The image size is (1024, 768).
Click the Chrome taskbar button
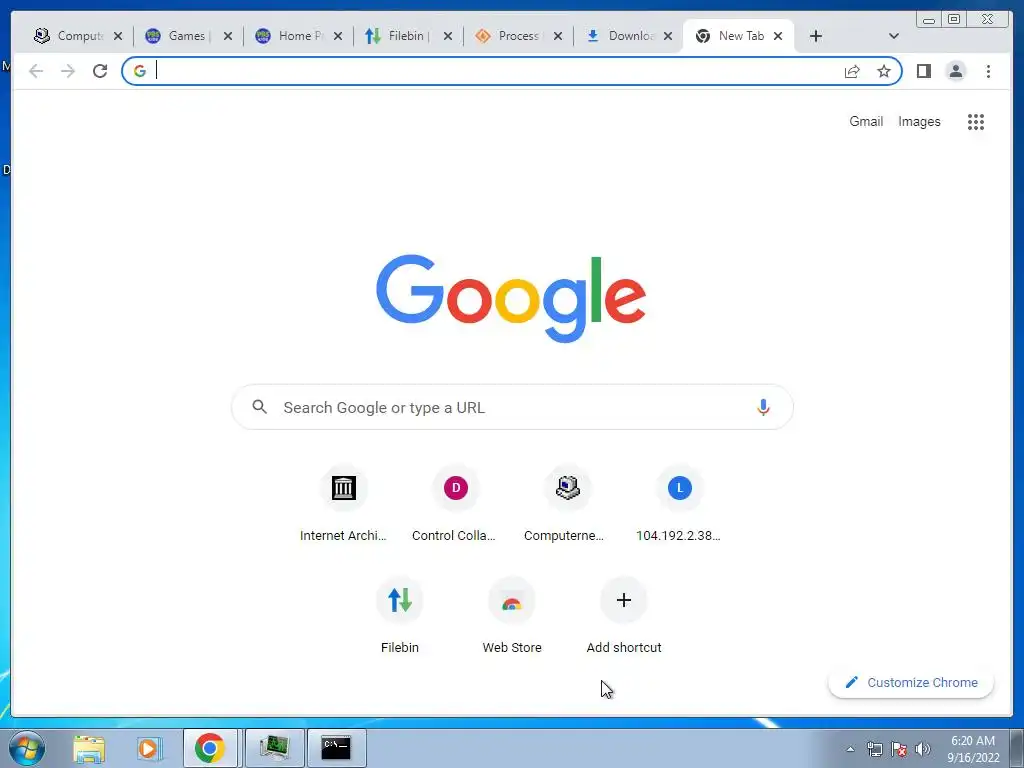(210, 748)
